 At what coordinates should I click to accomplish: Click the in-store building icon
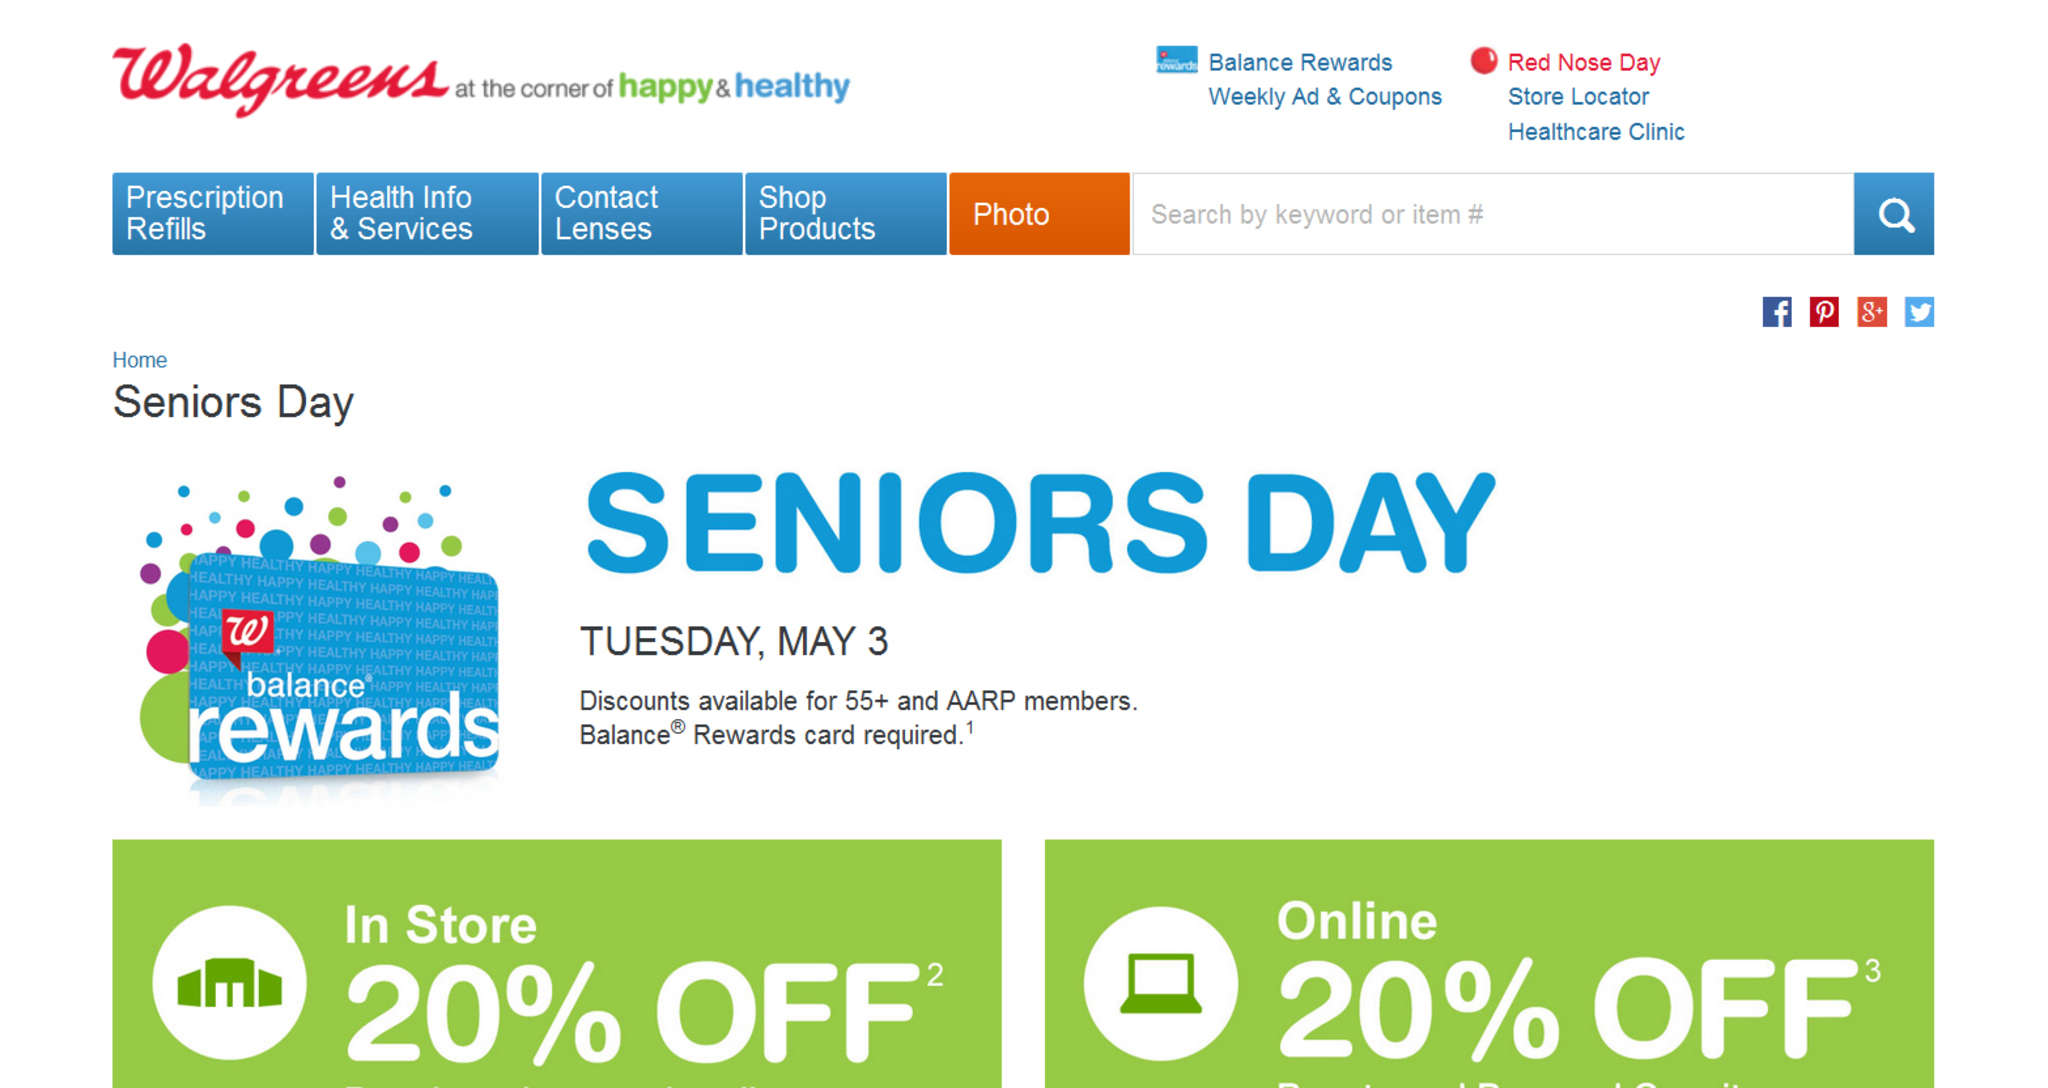point(229,982)
